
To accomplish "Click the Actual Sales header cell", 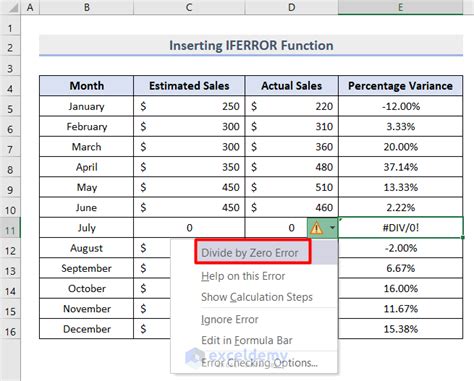I will 292,86.
